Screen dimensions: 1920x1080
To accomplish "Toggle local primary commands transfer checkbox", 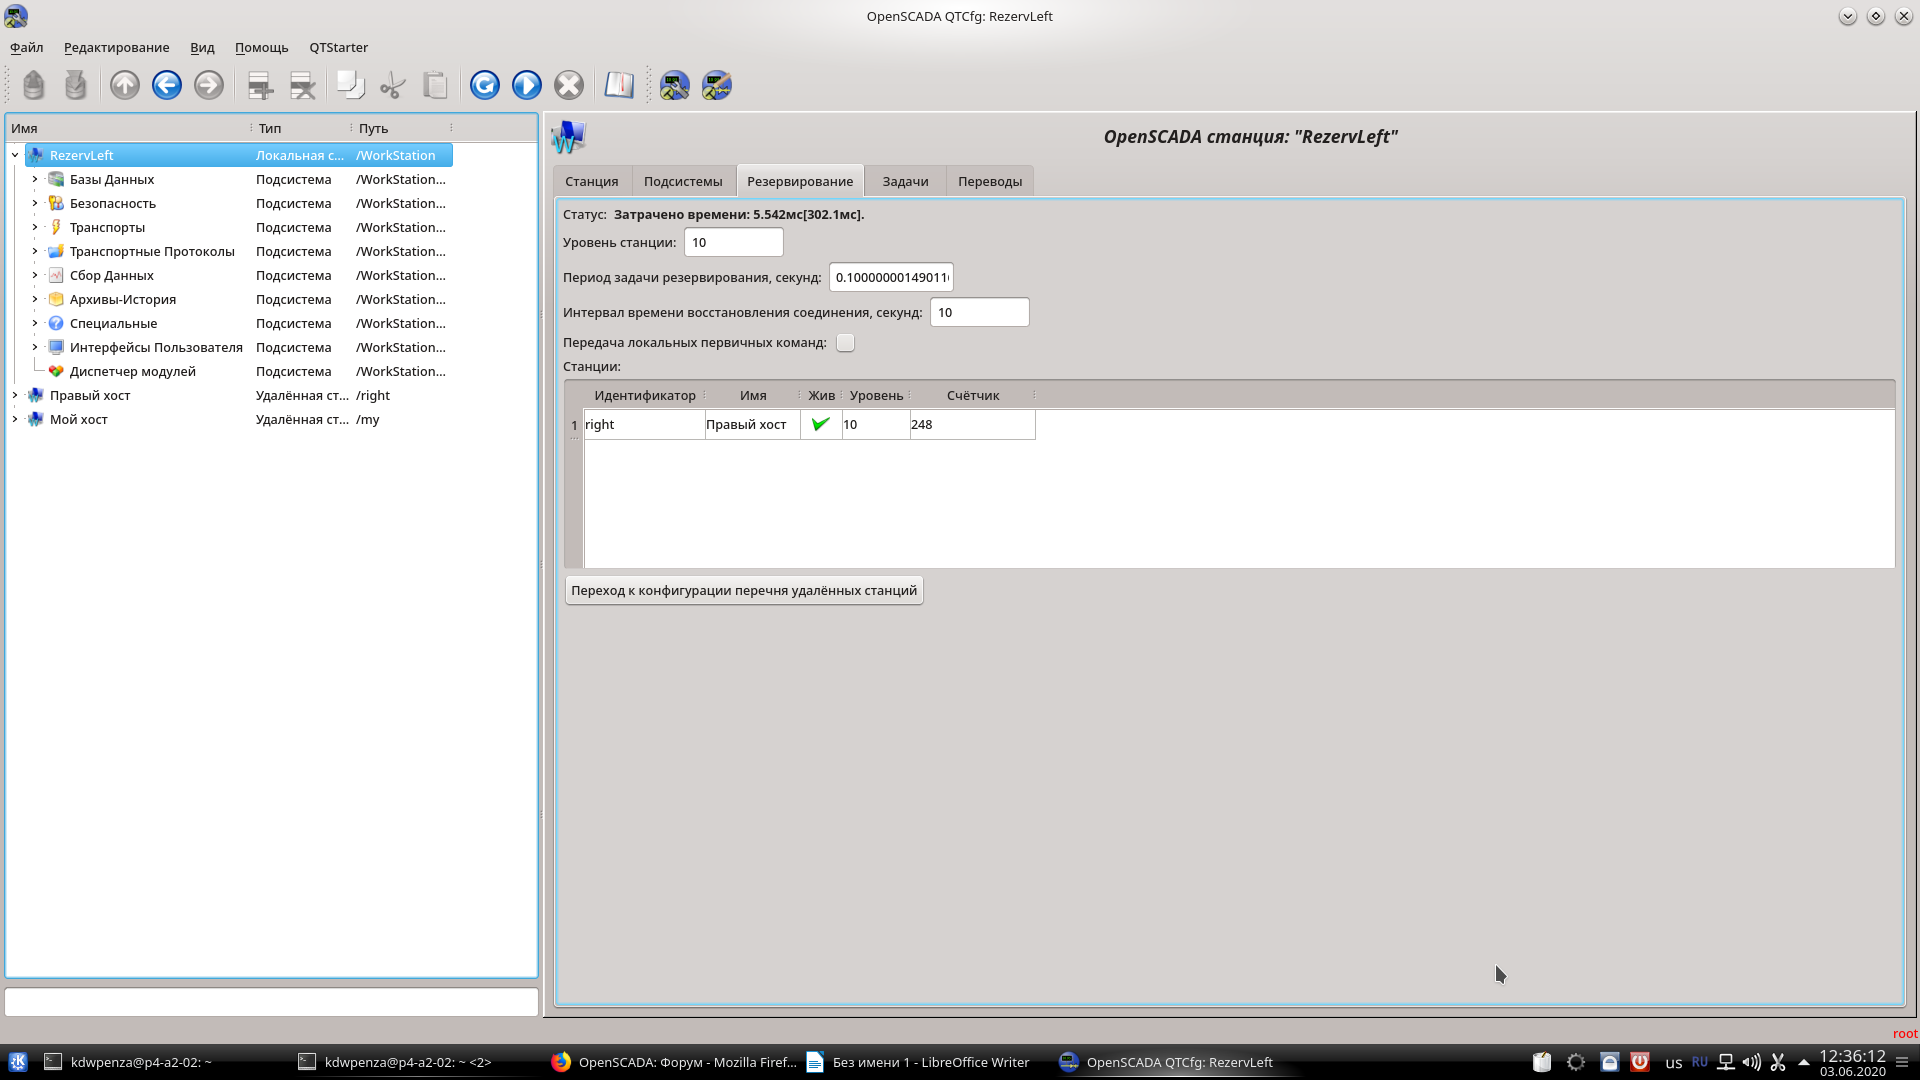I will (x=845, y=343).
